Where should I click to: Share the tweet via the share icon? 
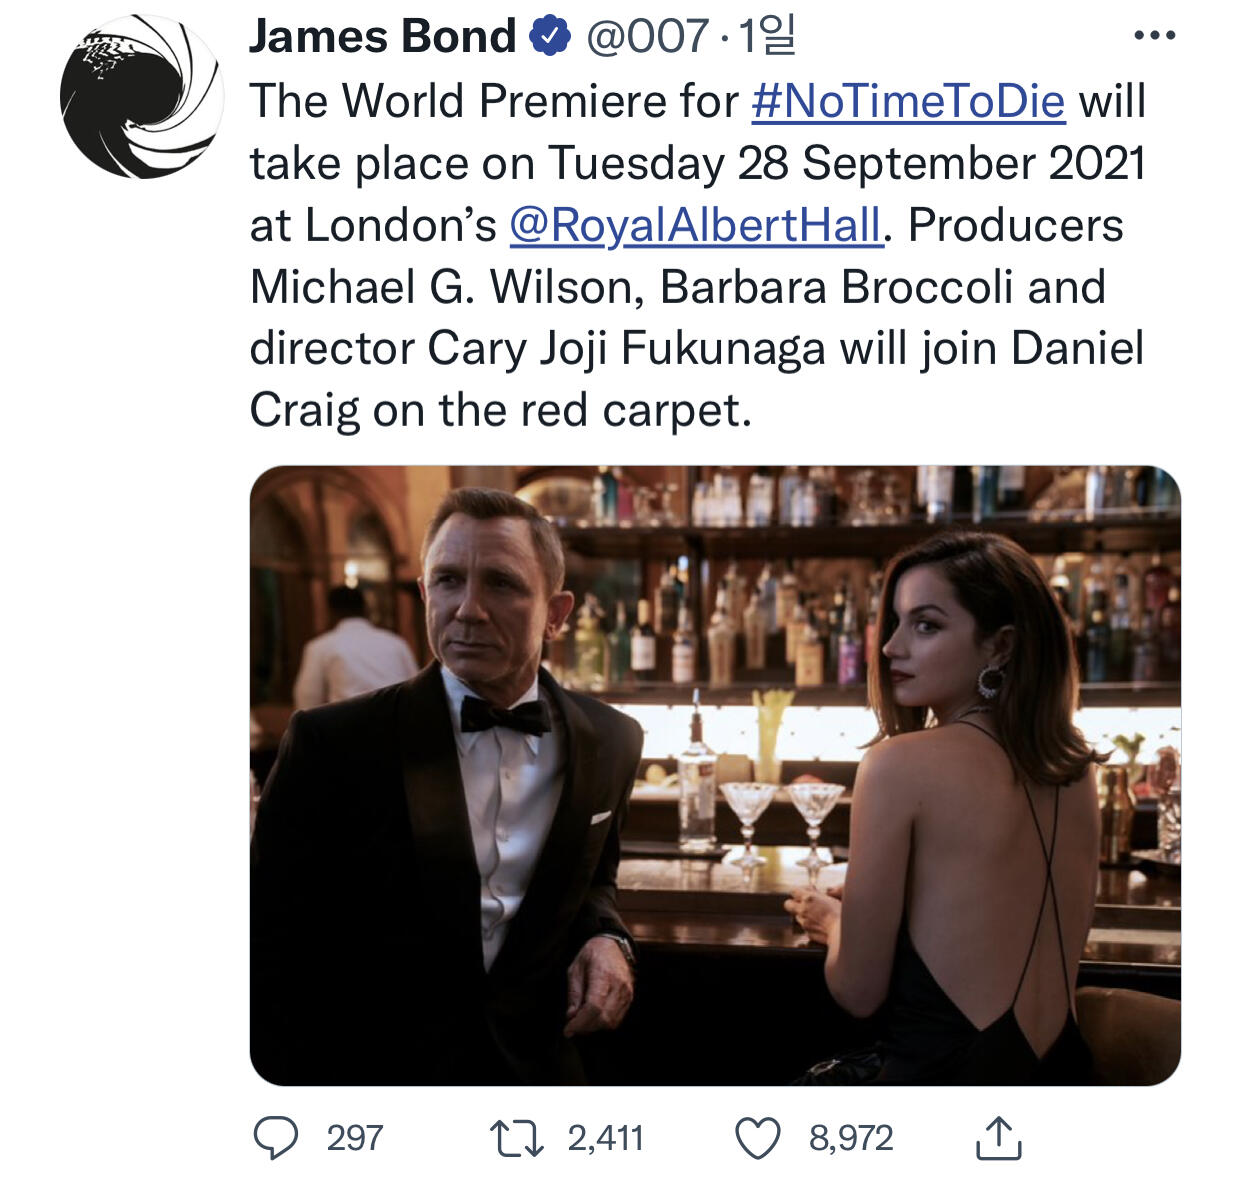(998, 1138)
